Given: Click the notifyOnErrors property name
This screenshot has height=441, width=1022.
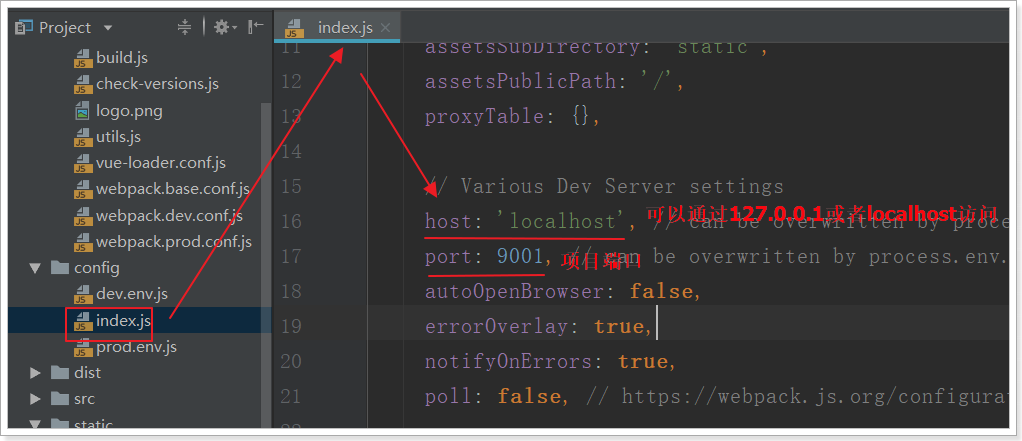Looking at the screenshot, I should 509,362.
